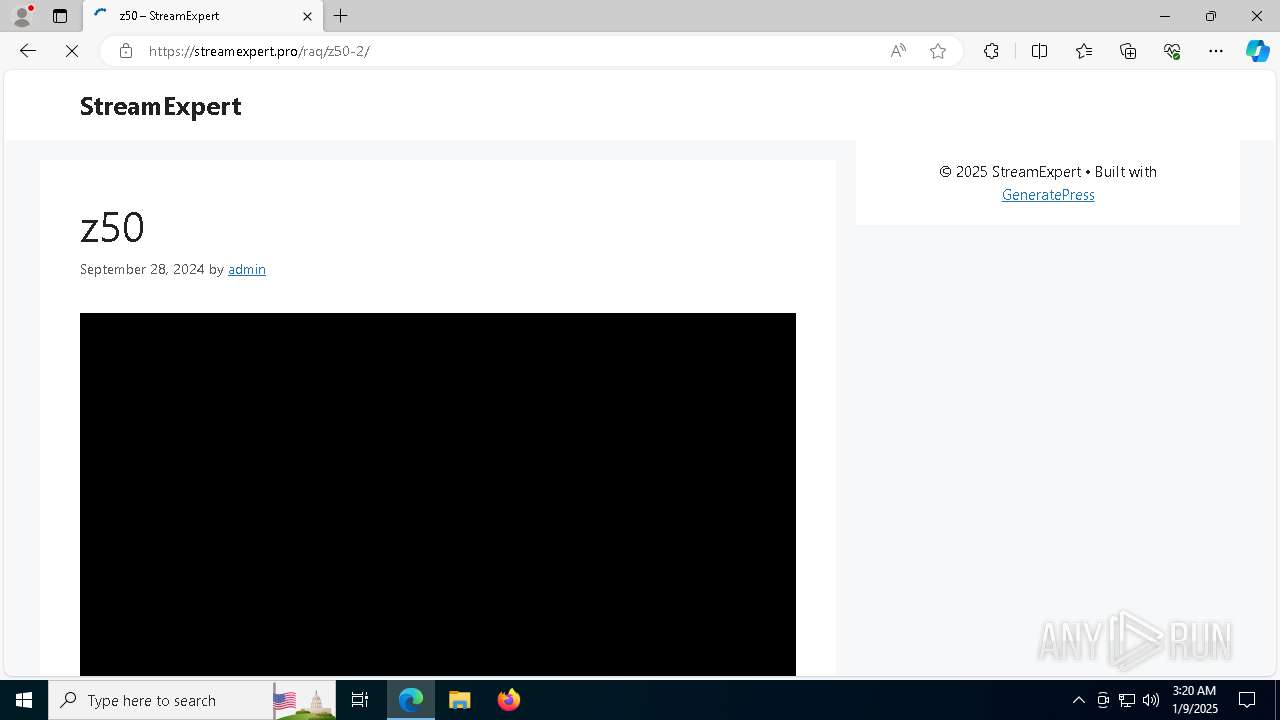1280x720 pixels.
Task: Activate Read aloud icon
Action: pos(898,51)
